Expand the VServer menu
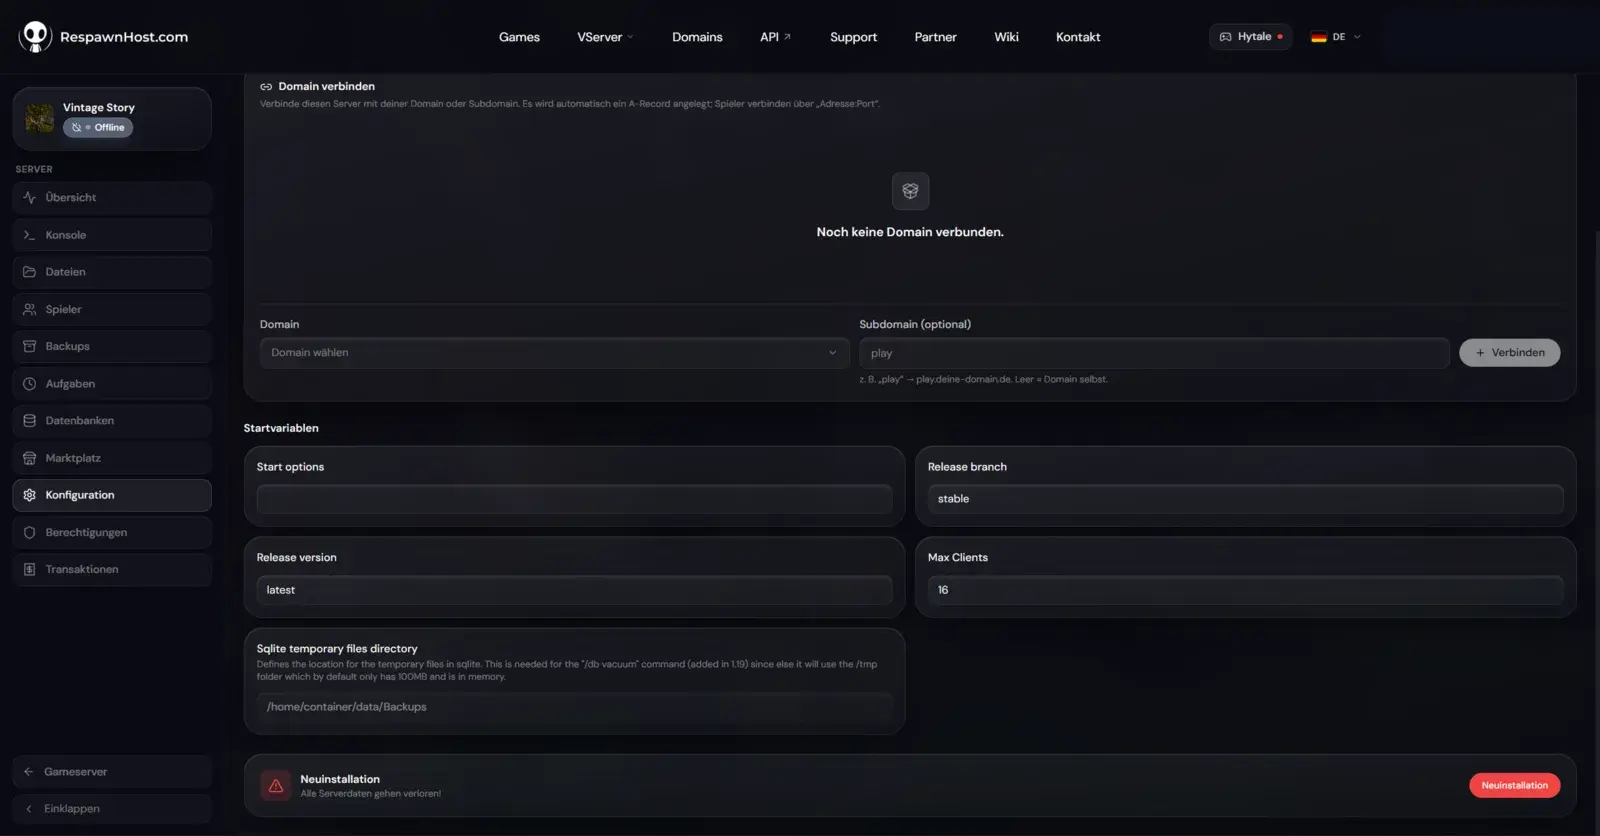 click(x=605, y=37)
